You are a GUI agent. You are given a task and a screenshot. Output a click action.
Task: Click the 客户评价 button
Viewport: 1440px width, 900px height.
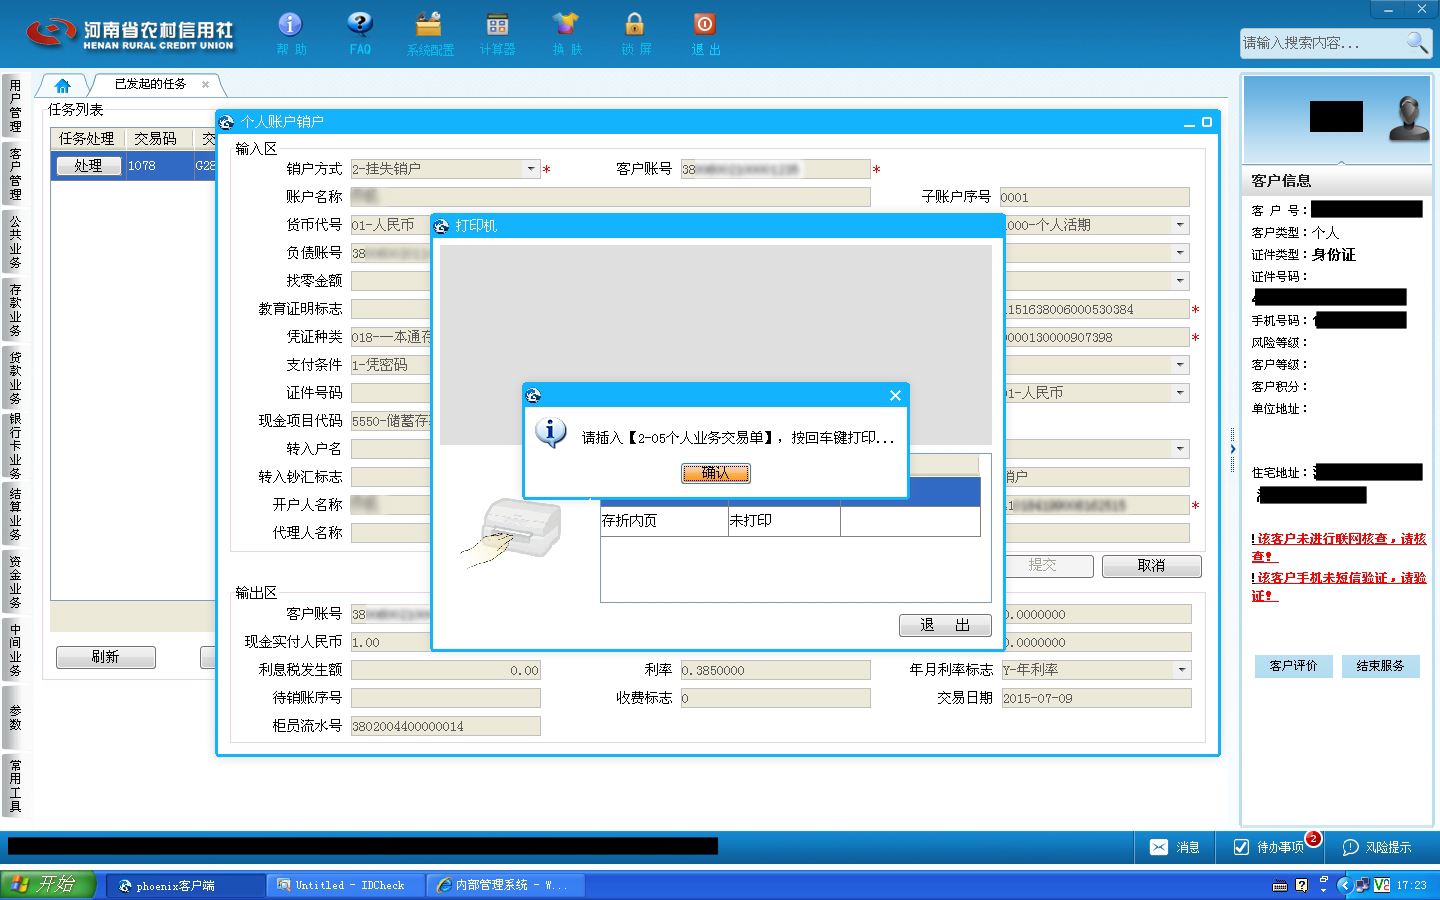(1293, 666)
